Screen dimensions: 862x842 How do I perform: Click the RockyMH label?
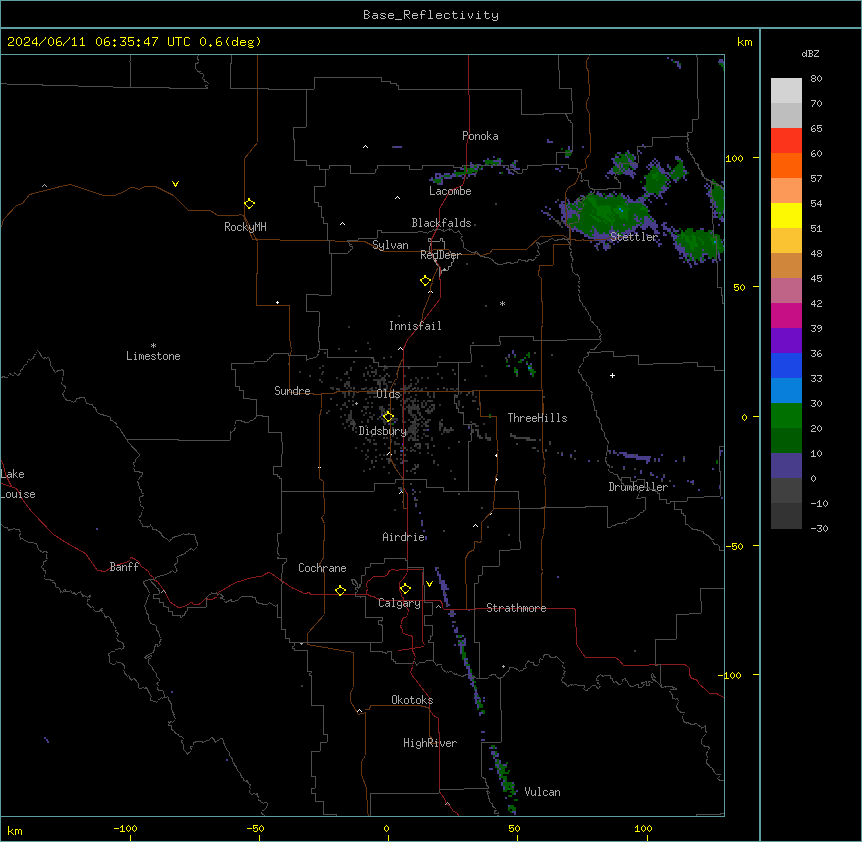(x=245, y=227)
